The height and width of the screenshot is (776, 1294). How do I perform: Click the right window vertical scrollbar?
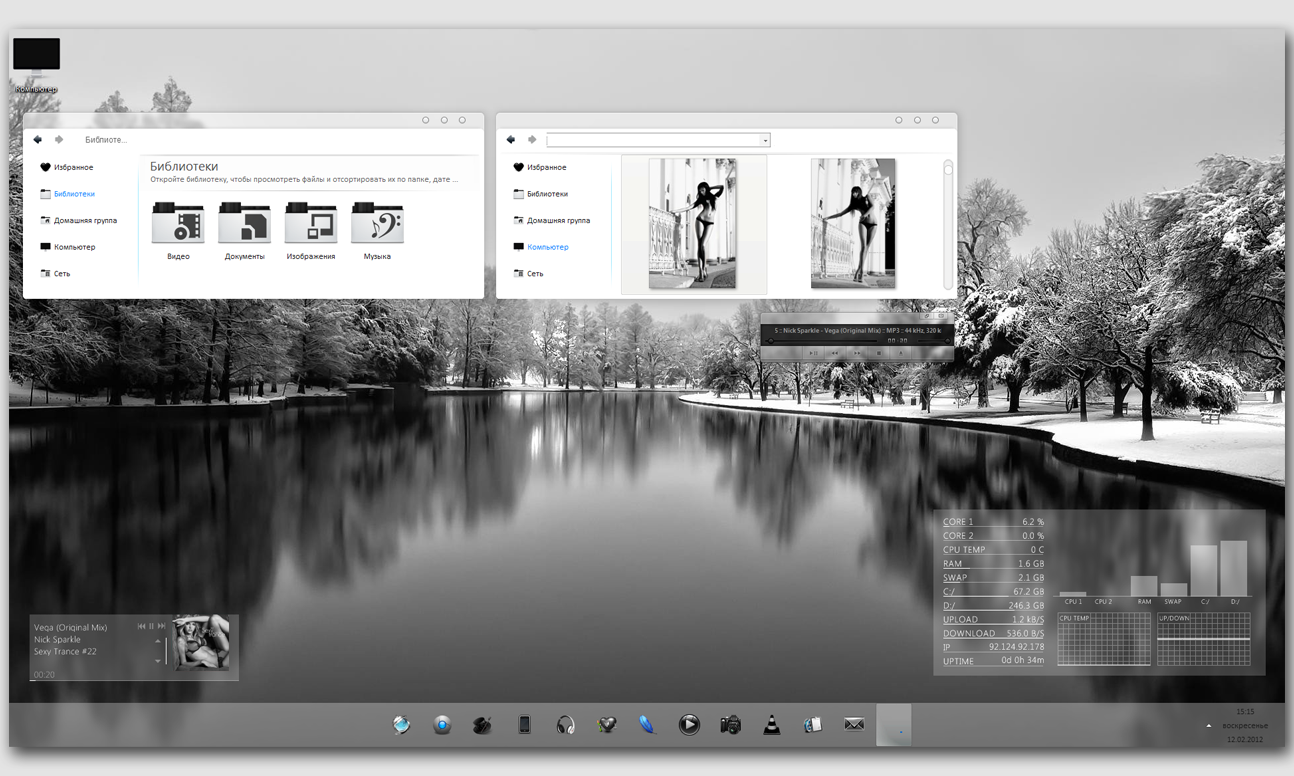948,225
